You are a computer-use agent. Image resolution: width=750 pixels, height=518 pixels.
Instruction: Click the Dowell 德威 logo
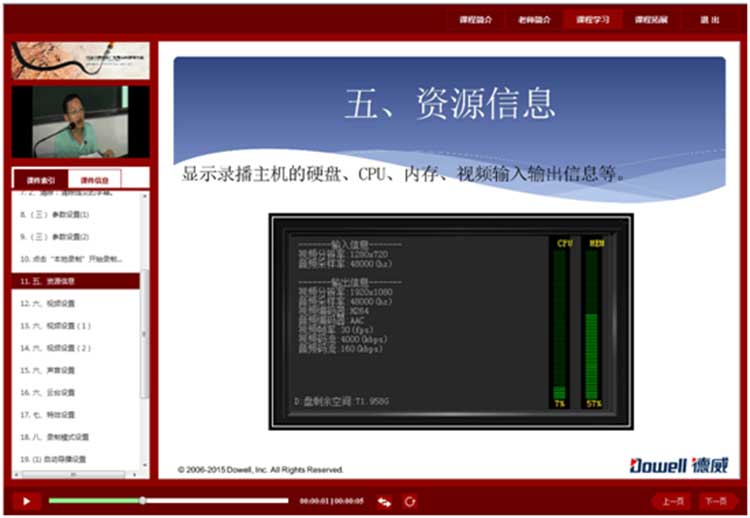(x=679, y=465)
